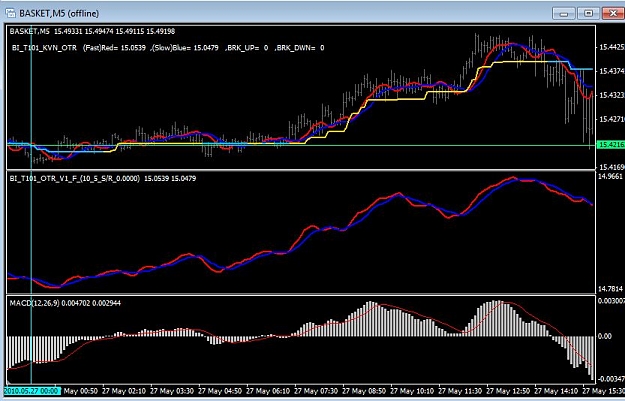Close the BASKET,M5 offline chart
Screen dimensions: 625x401
point(614,14)
